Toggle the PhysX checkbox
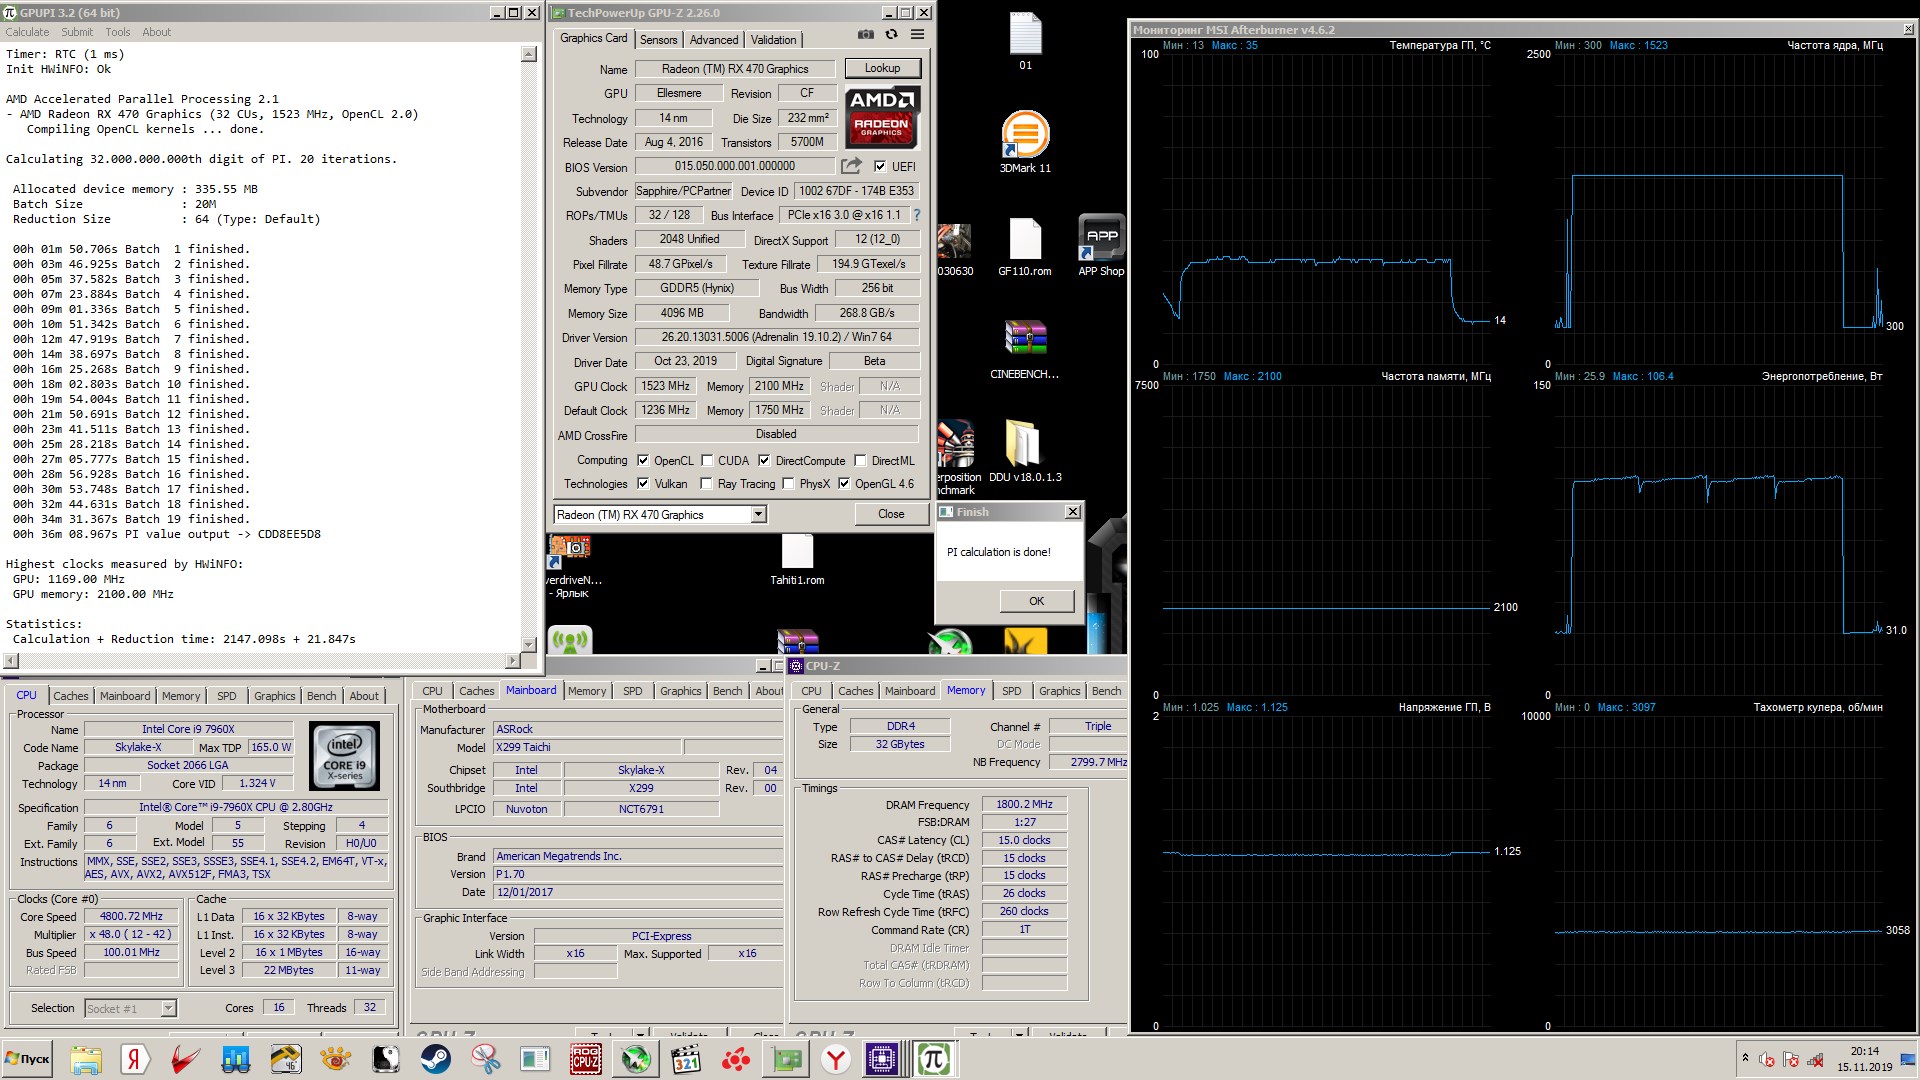 [789, 484]
